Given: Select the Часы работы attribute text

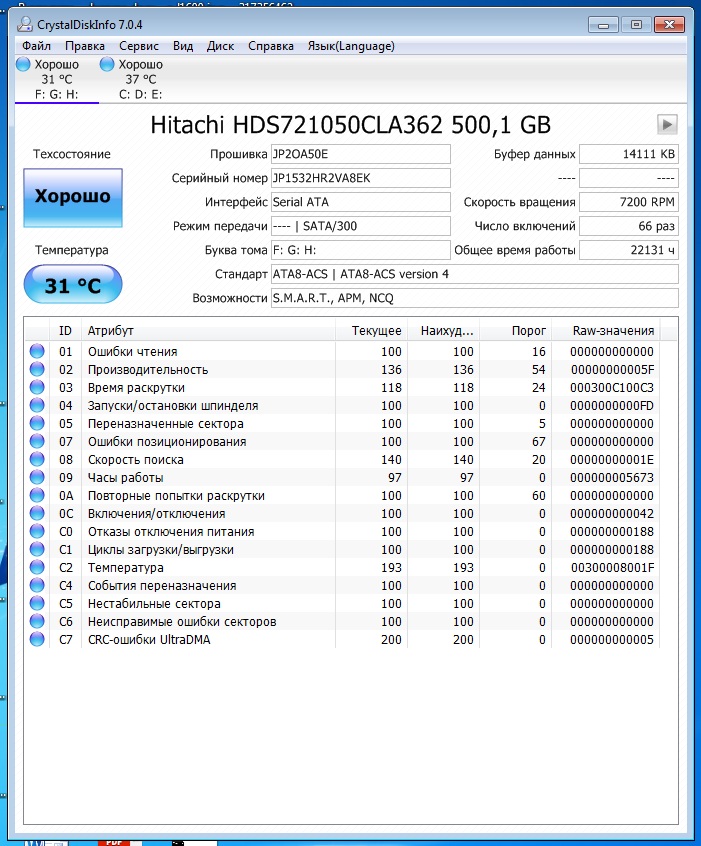Looking at the screenshot, I should [126, 478].
